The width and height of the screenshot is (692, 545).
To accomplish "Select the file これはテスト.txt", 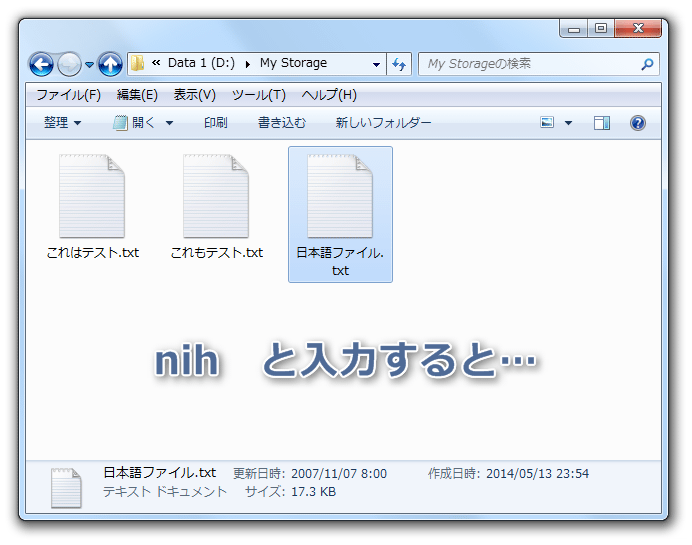I will pyautogui.click(x=92, y=207).
